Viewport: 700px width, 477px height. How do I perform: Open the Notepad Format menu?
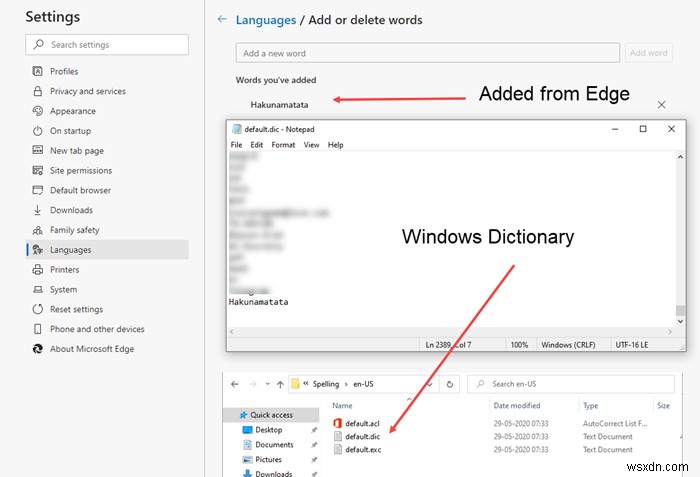point(283,145)
